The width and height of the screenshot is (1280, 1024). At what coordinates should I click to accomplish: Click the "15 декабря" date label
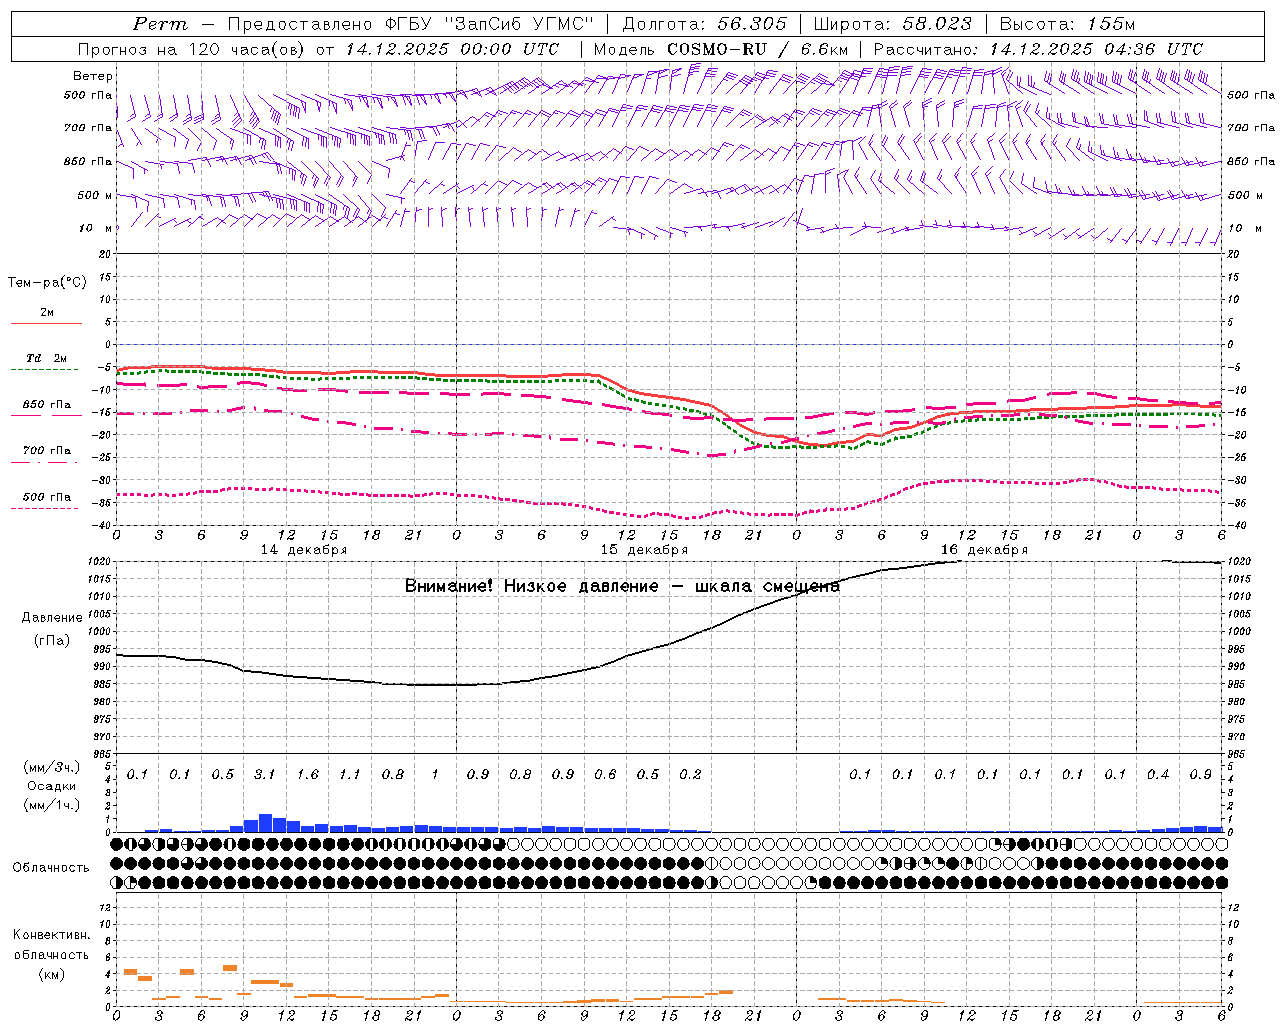click(x=644, y=550)
